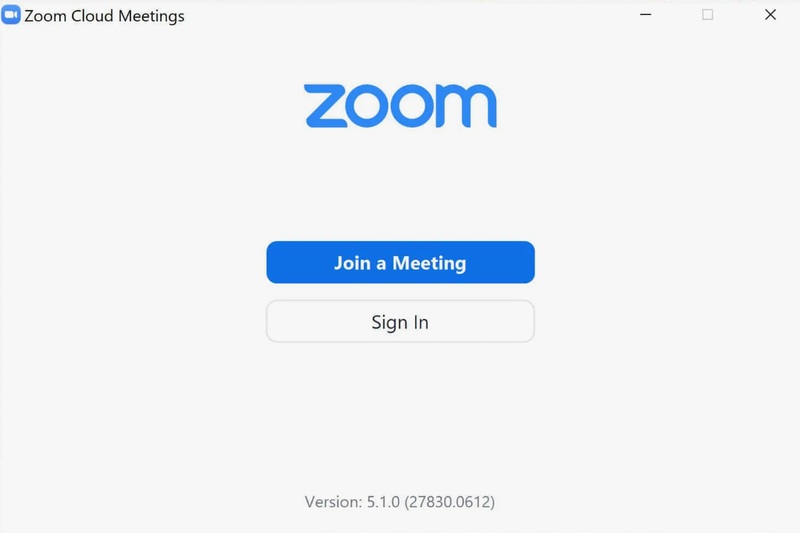Viewport: 800px width, 533px height.
Task: Open the Sign In screen
Action: (x=401, y=321)
